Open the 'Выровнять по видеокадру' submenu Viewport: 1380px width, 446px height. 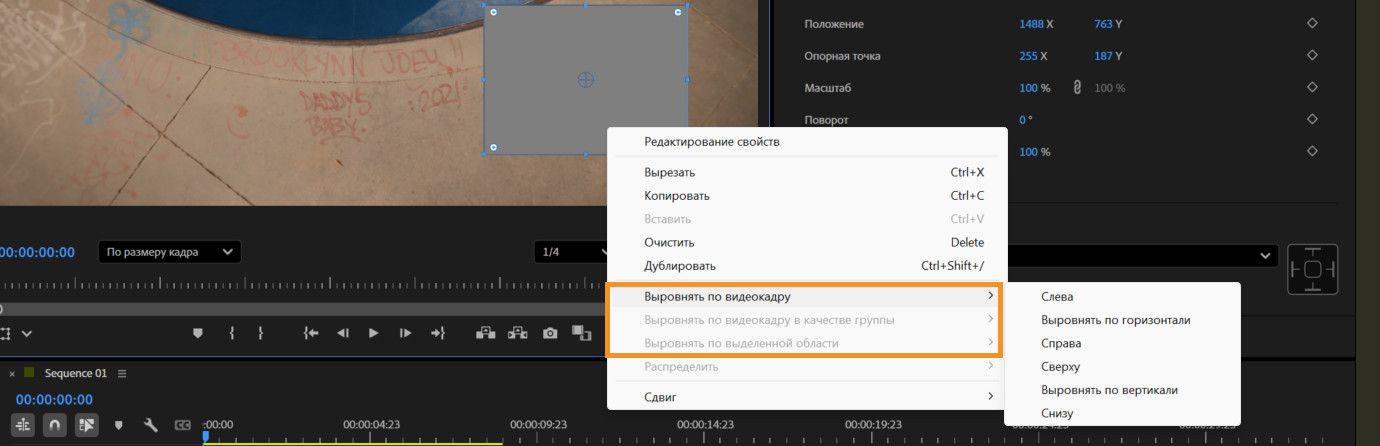807,297
